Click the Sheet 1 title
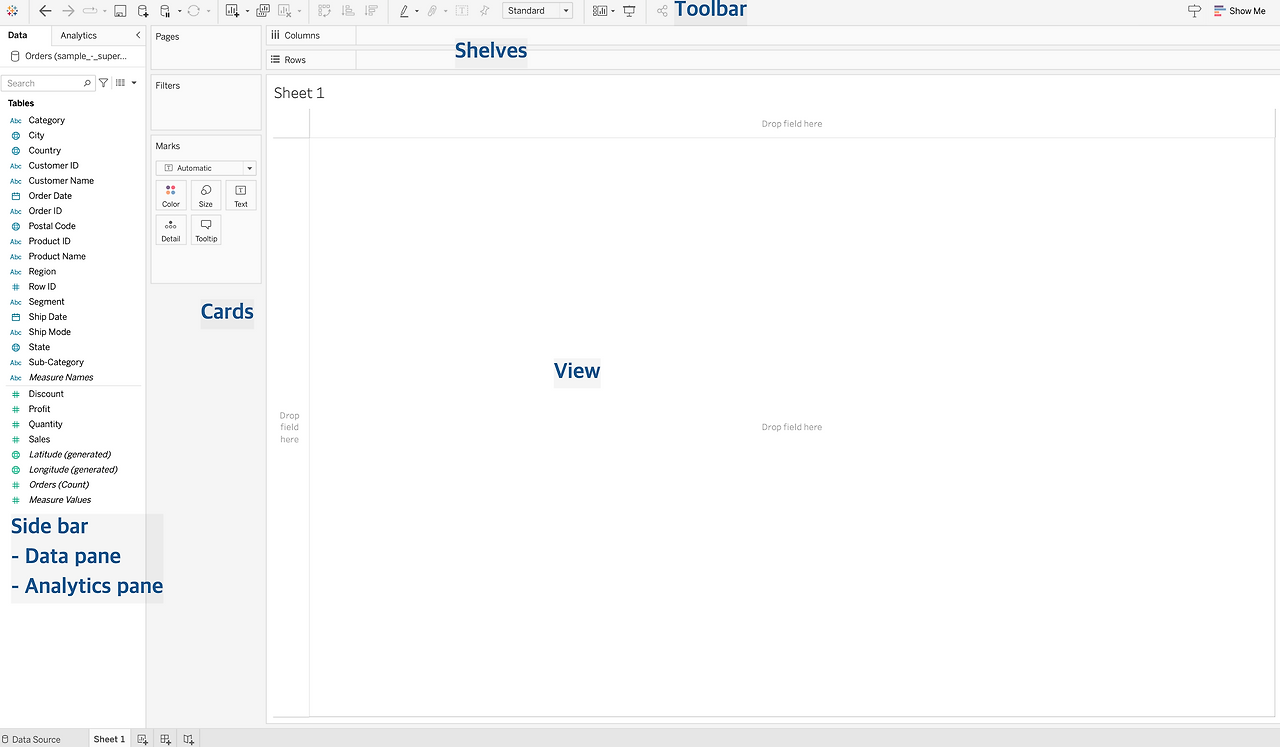This screenshot has height=747, width=1280. pyautogui.click(x=299, y=93)
